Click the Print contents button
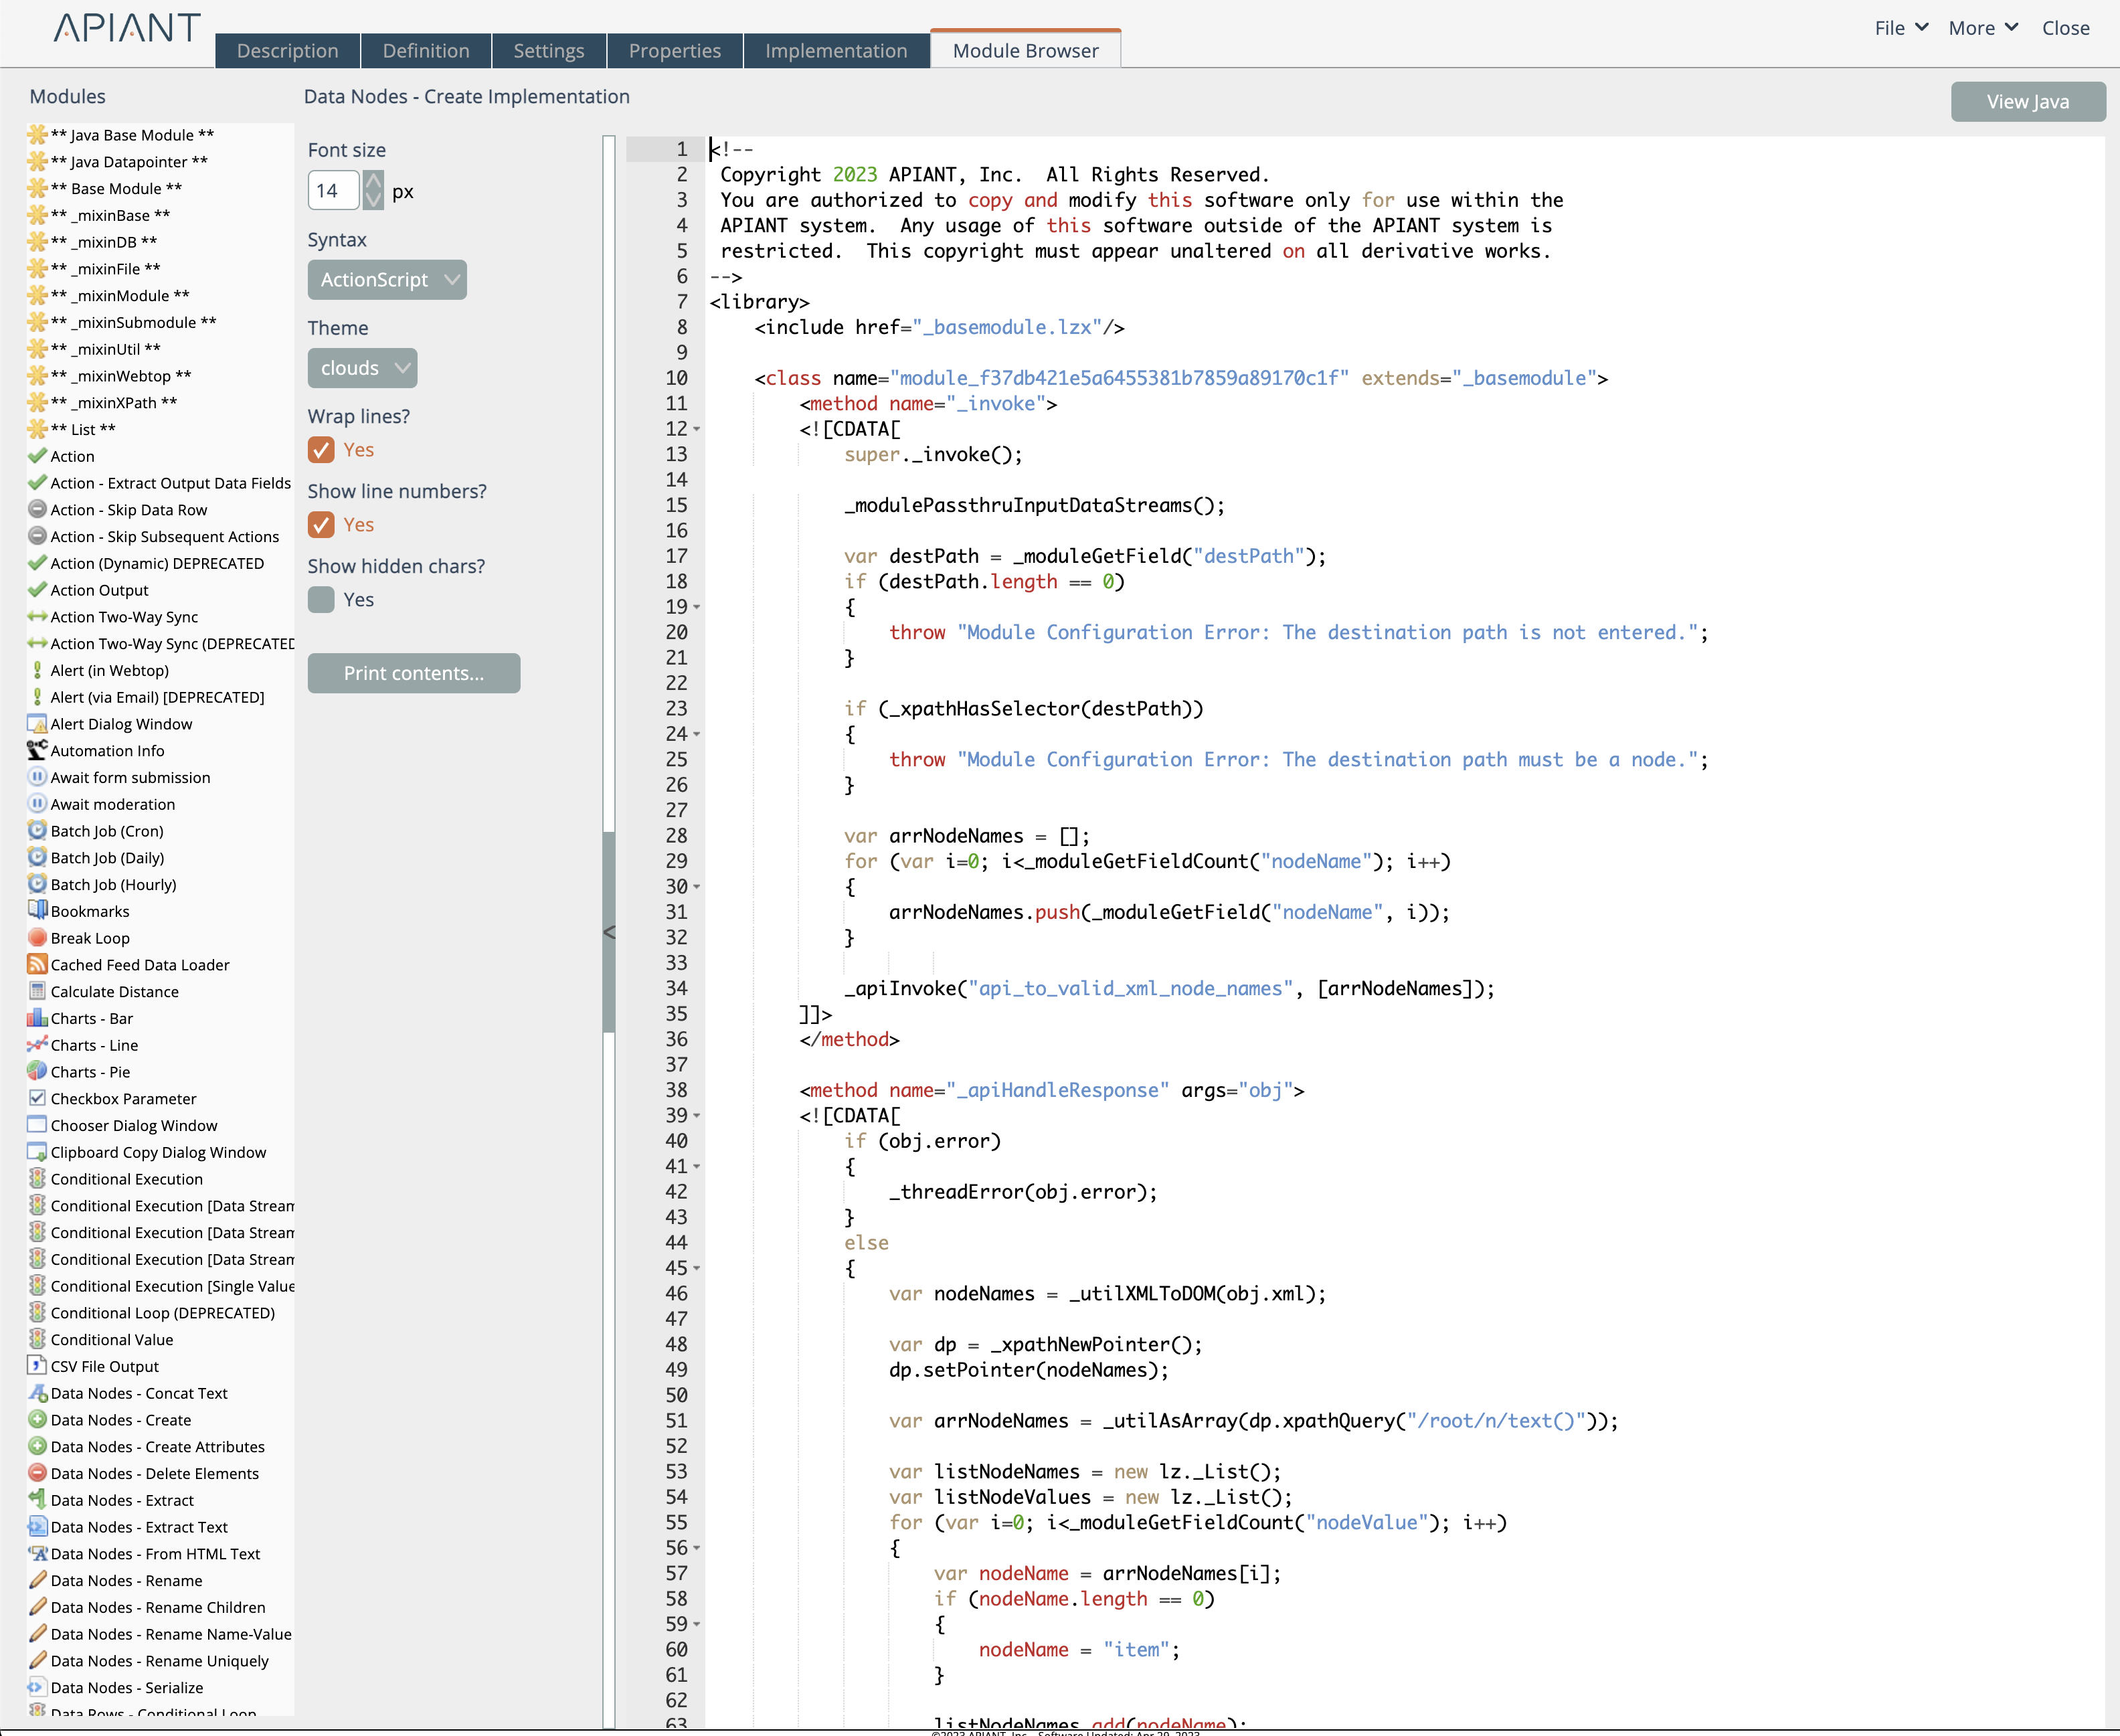Screen dimensions: 2120x1736 coord(413,673)
